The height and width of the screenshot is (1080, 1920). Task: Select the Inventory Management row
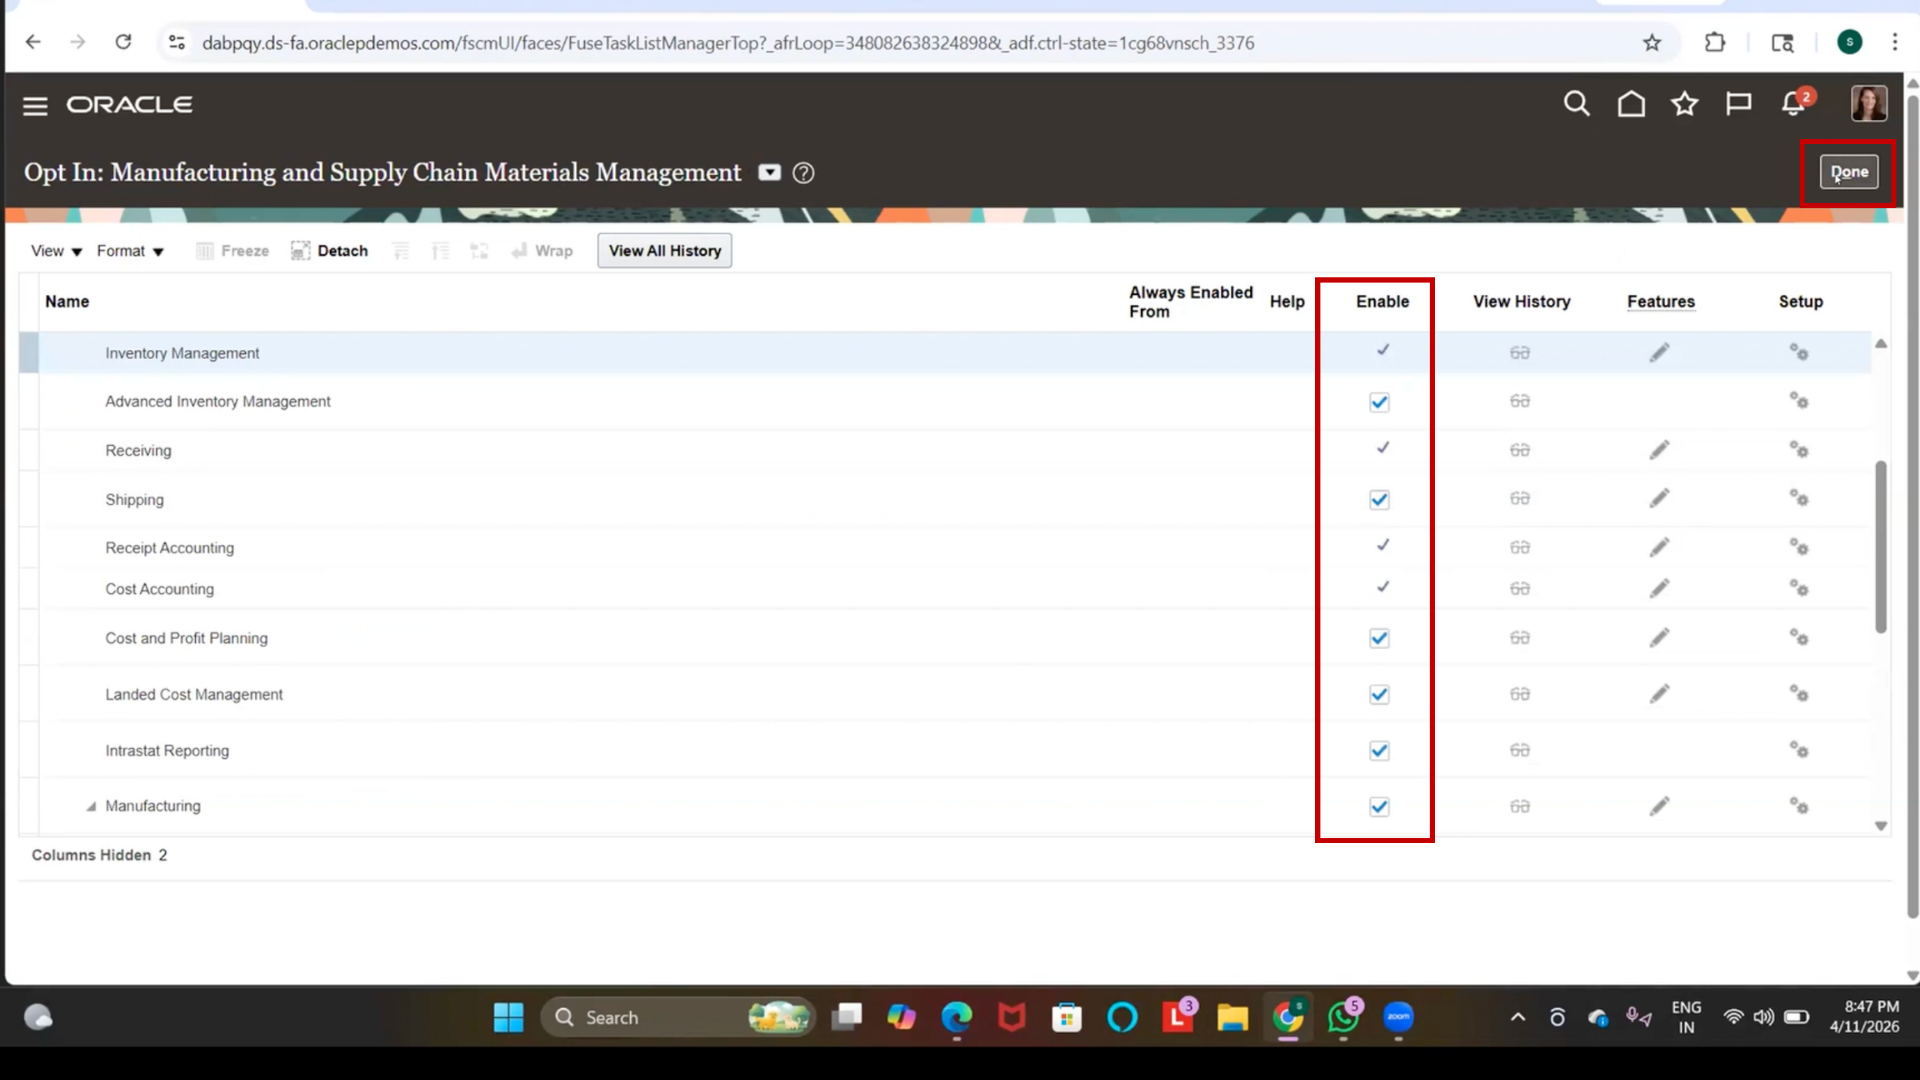pyautogui.click(x=945, y=353)
